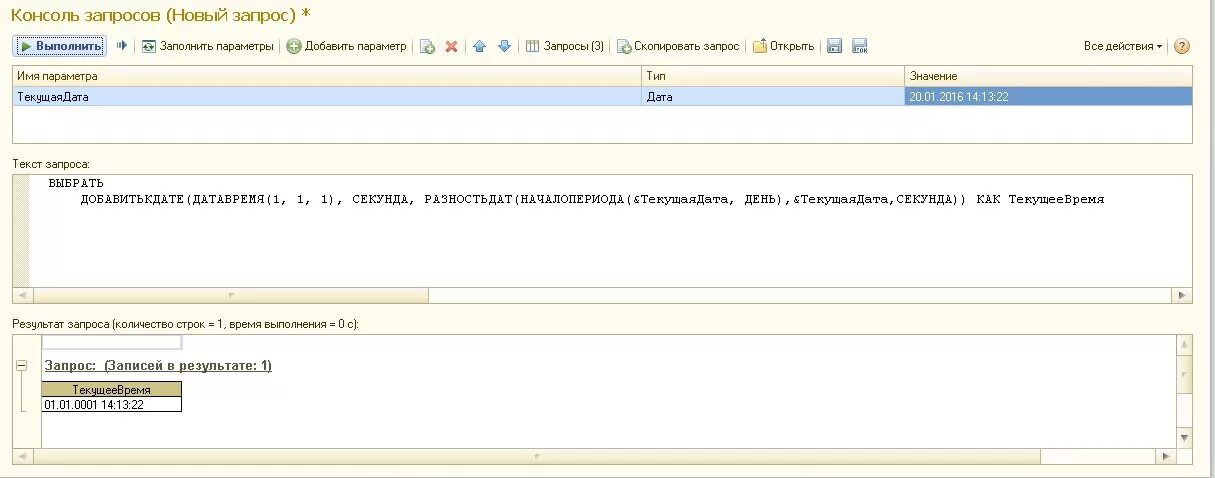This screenshot has height=478, width=1215.
Task: Click the save diskette icon
Action: (x=835, y=46)
